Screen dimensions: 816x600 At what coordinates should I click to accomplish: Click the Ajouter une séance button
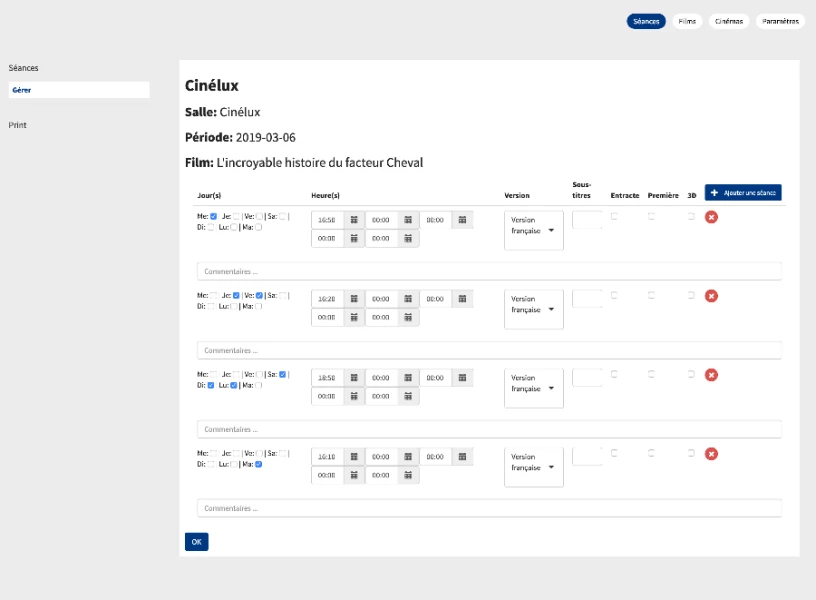(x=742, y=192)
